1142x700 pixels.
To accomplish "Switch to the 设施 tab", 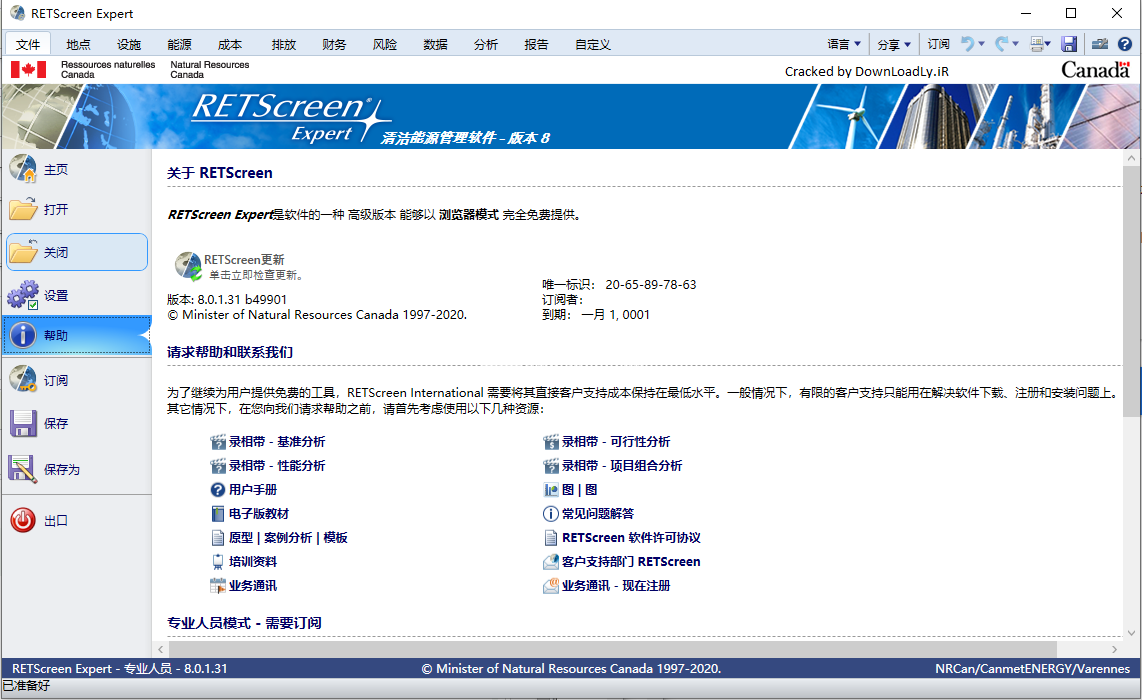I will (128, 44).
